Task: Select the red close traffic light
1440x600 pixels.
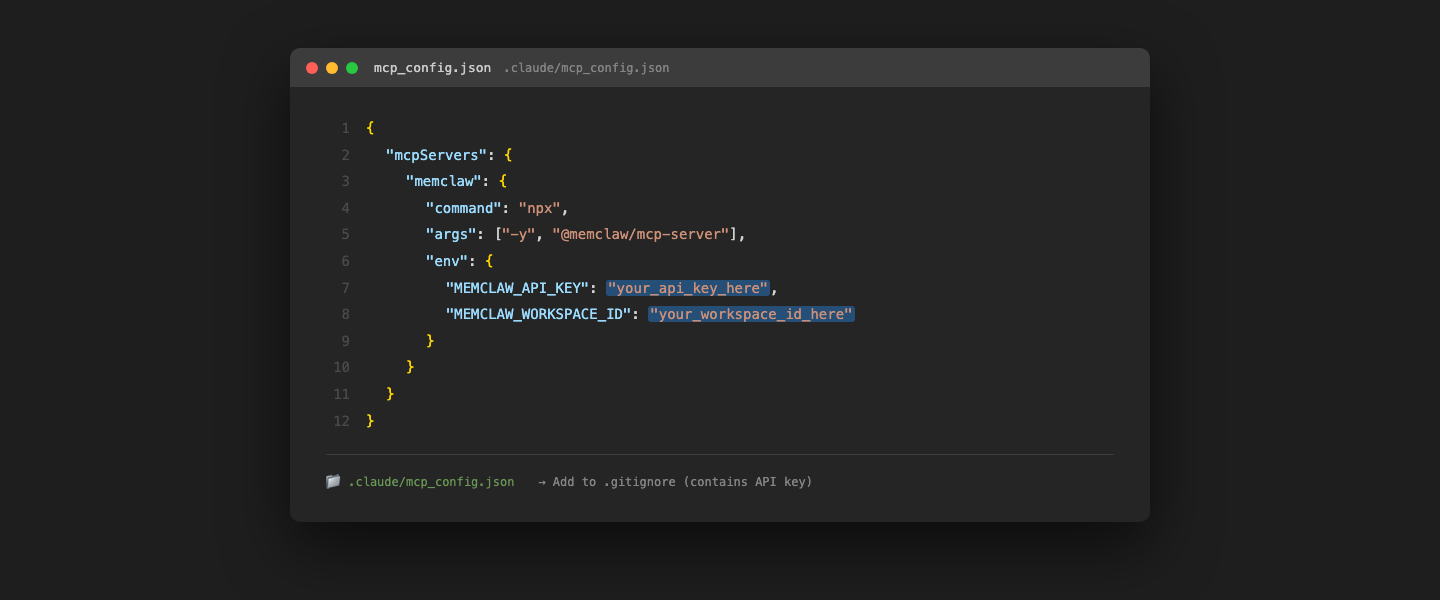Action: [x=311, y=67]
